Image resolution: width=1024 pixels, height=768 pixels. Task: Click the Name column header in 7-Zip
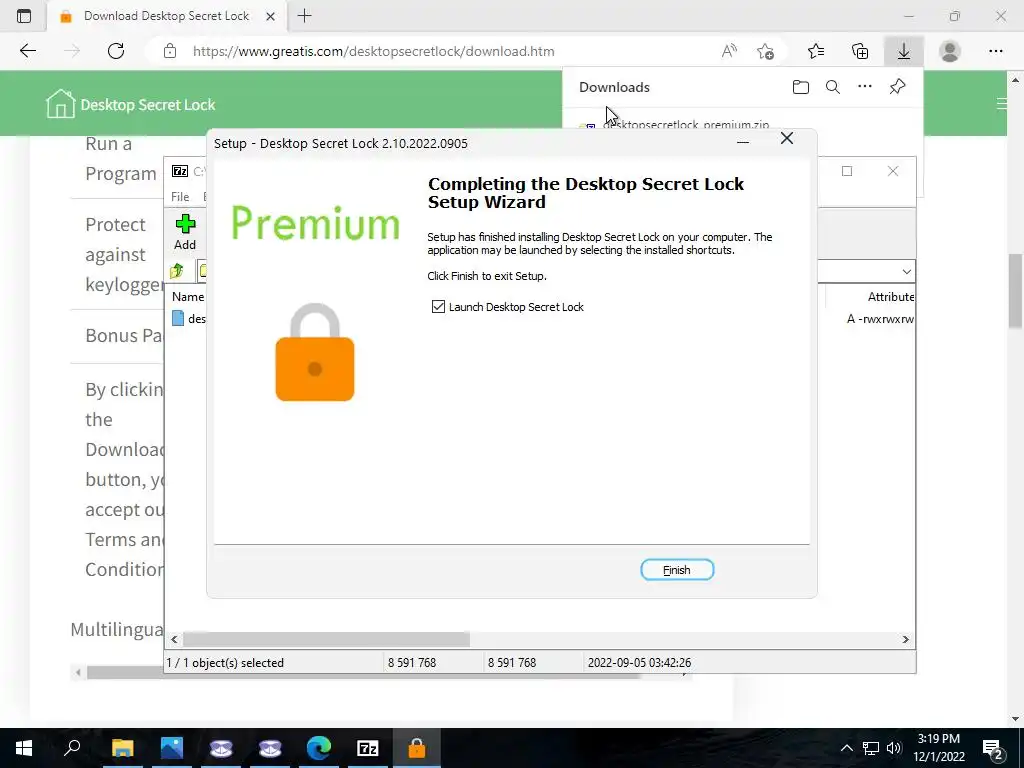188,296
